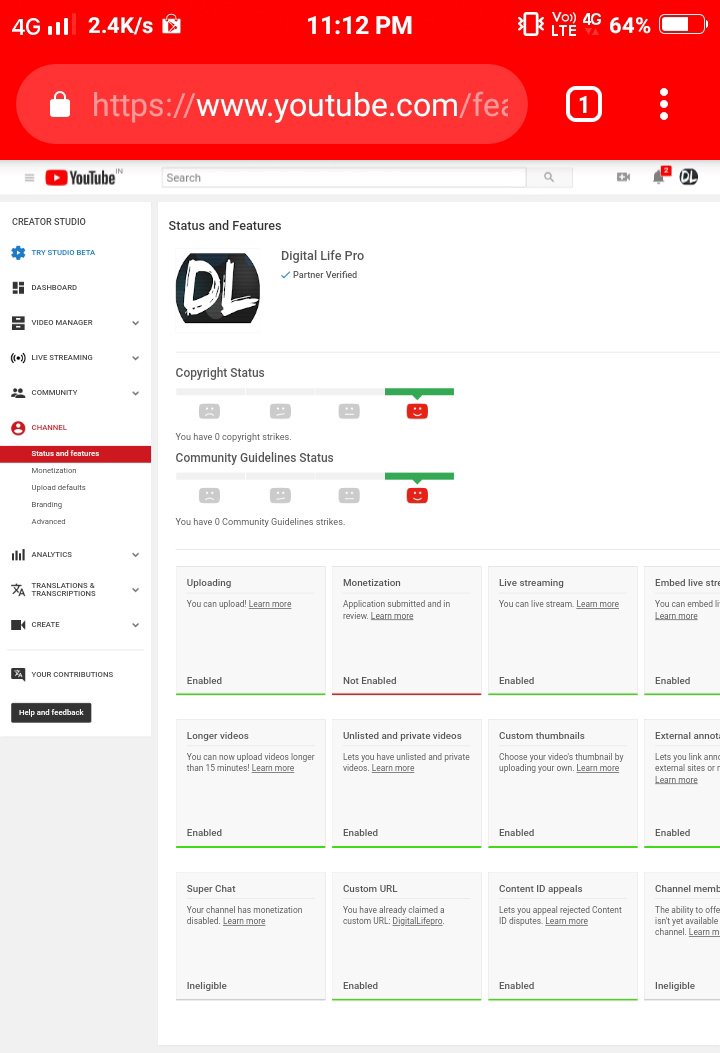Click Learn more in Content ID appeals card

[566, 921]
